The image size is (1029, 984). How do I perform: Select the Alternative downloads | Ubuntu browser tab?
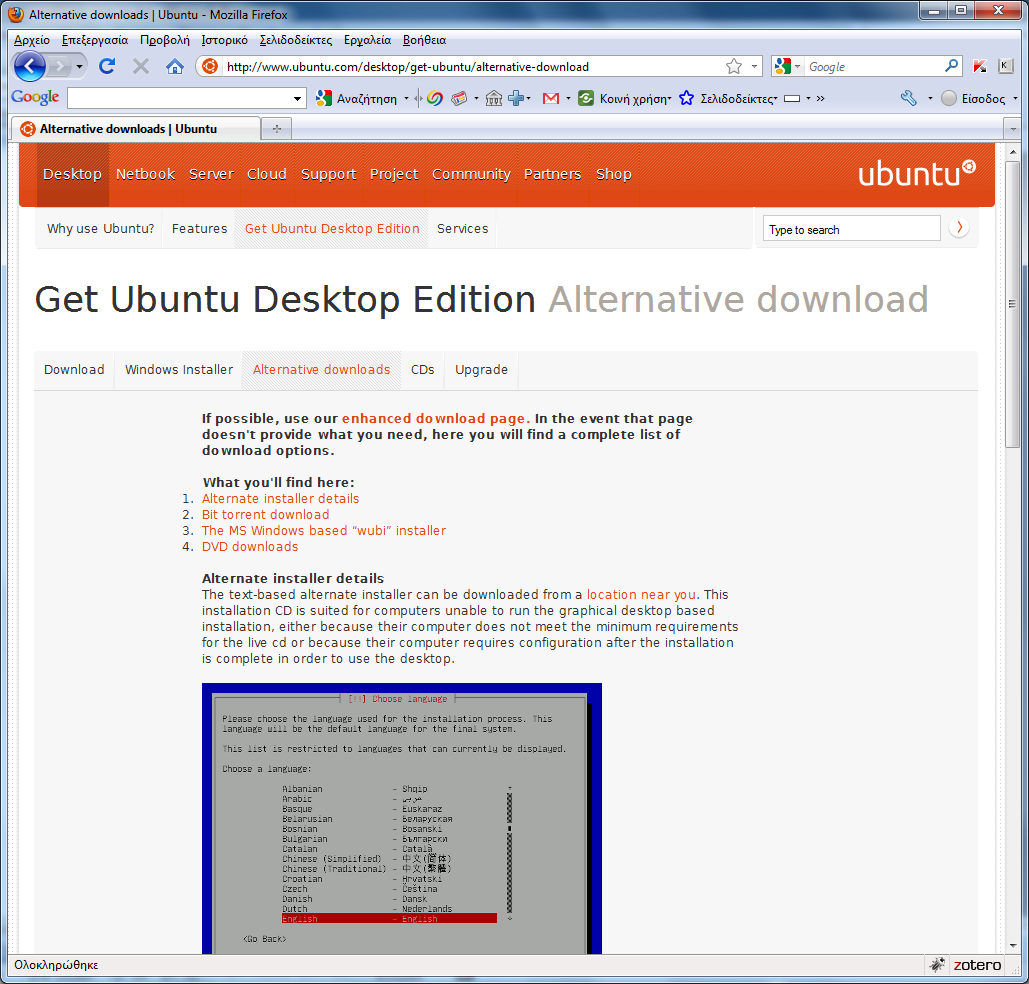(x=136, y=129)
